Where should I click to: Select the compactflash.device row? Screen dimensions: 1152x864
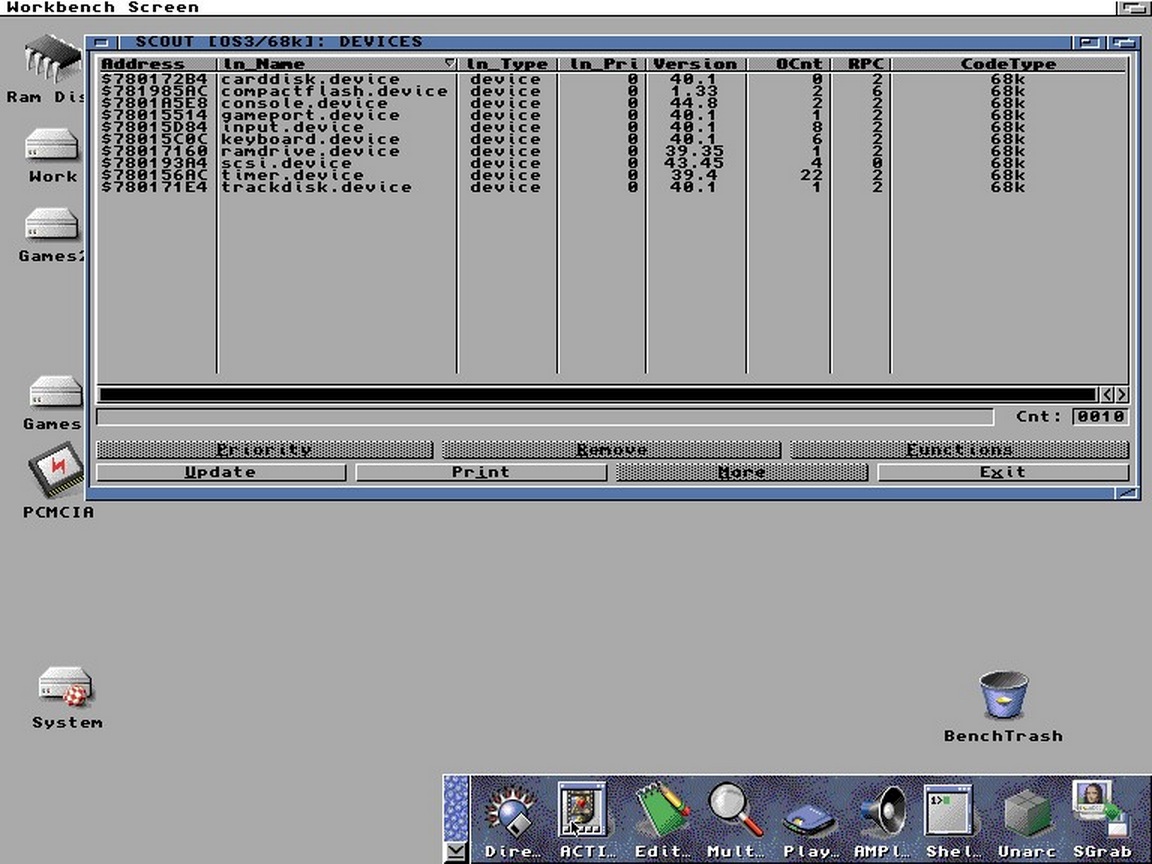611,91
